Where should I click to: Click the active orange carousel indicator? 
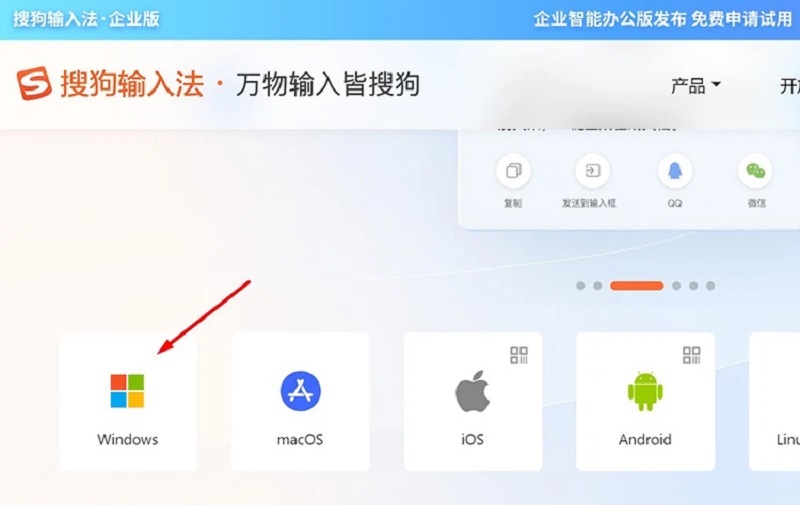(x=637, y=286)
